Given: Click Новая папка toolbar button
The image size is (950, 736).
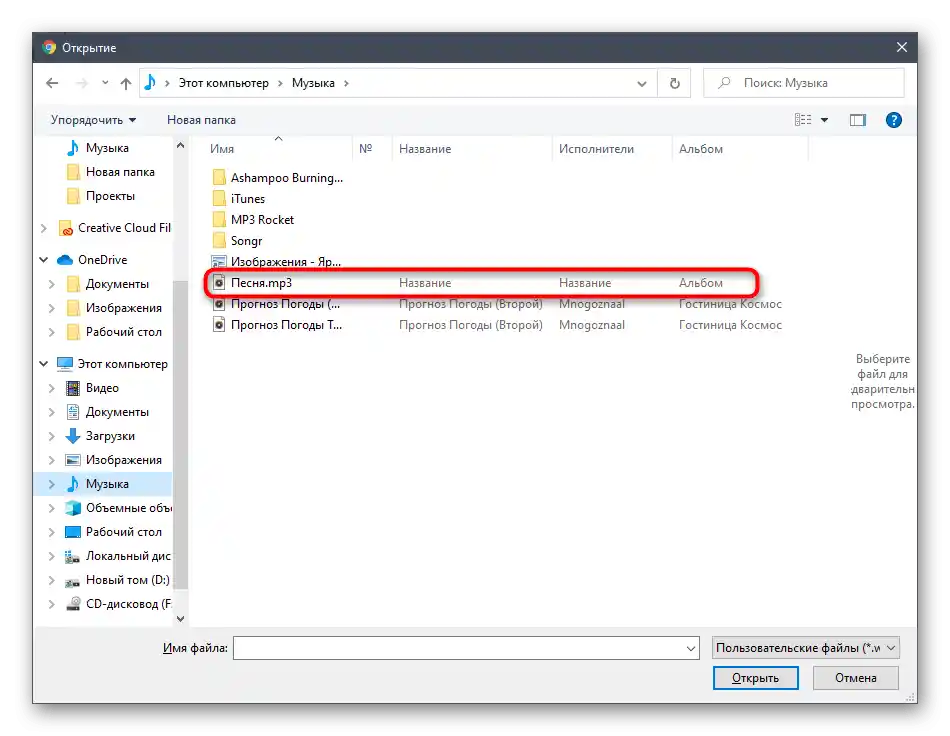Looking at the screenshot, I should coord(201,120).
